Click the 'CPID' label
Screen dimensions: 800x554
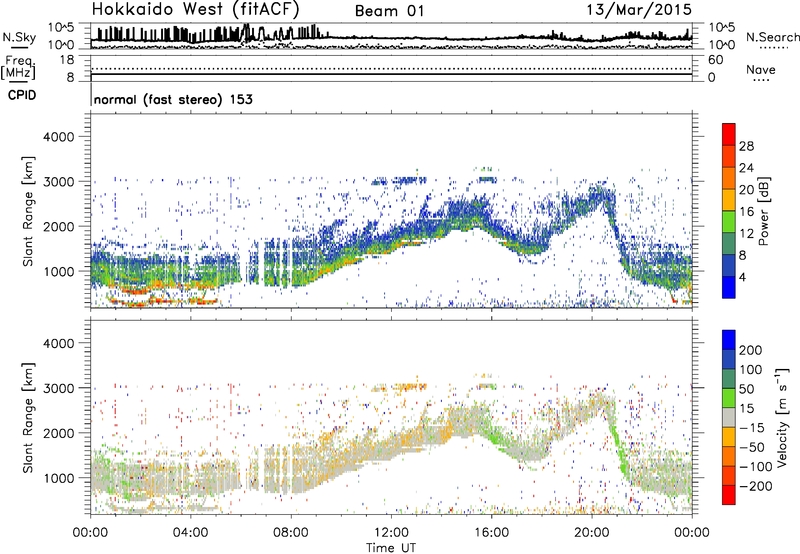[x=22, y=95]
